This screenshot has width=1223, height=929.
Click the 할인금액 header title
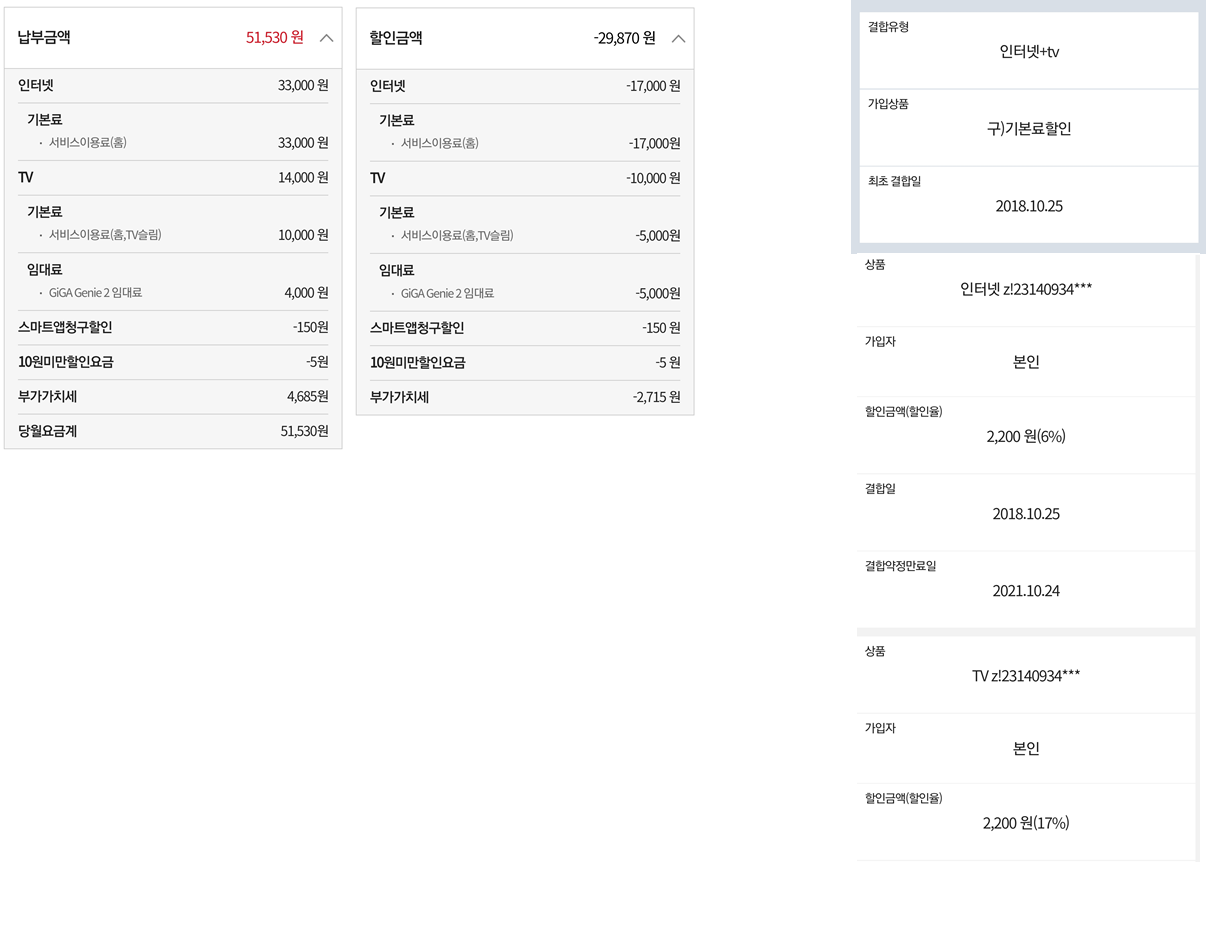[396, 38]
